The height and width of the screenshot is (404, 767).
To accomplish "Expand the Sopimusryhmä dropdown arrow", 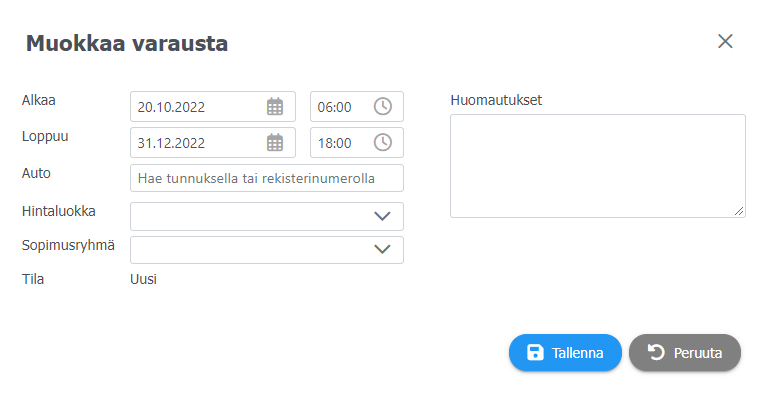I will click(x=382, y=249).
